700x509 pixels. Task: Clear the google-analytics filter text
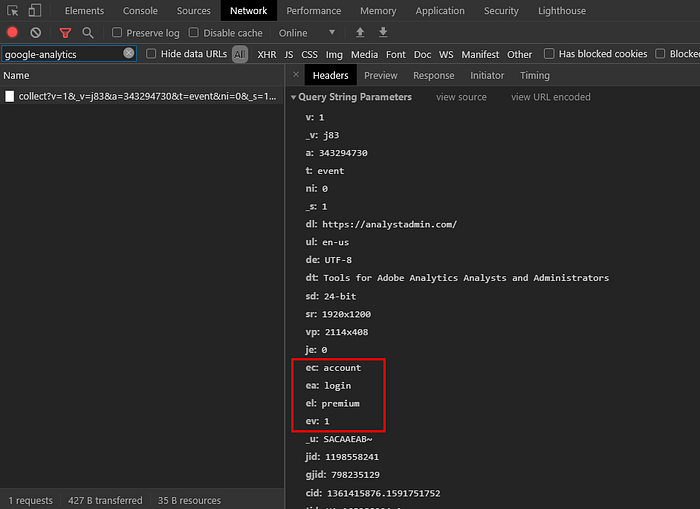coord(129,53)
